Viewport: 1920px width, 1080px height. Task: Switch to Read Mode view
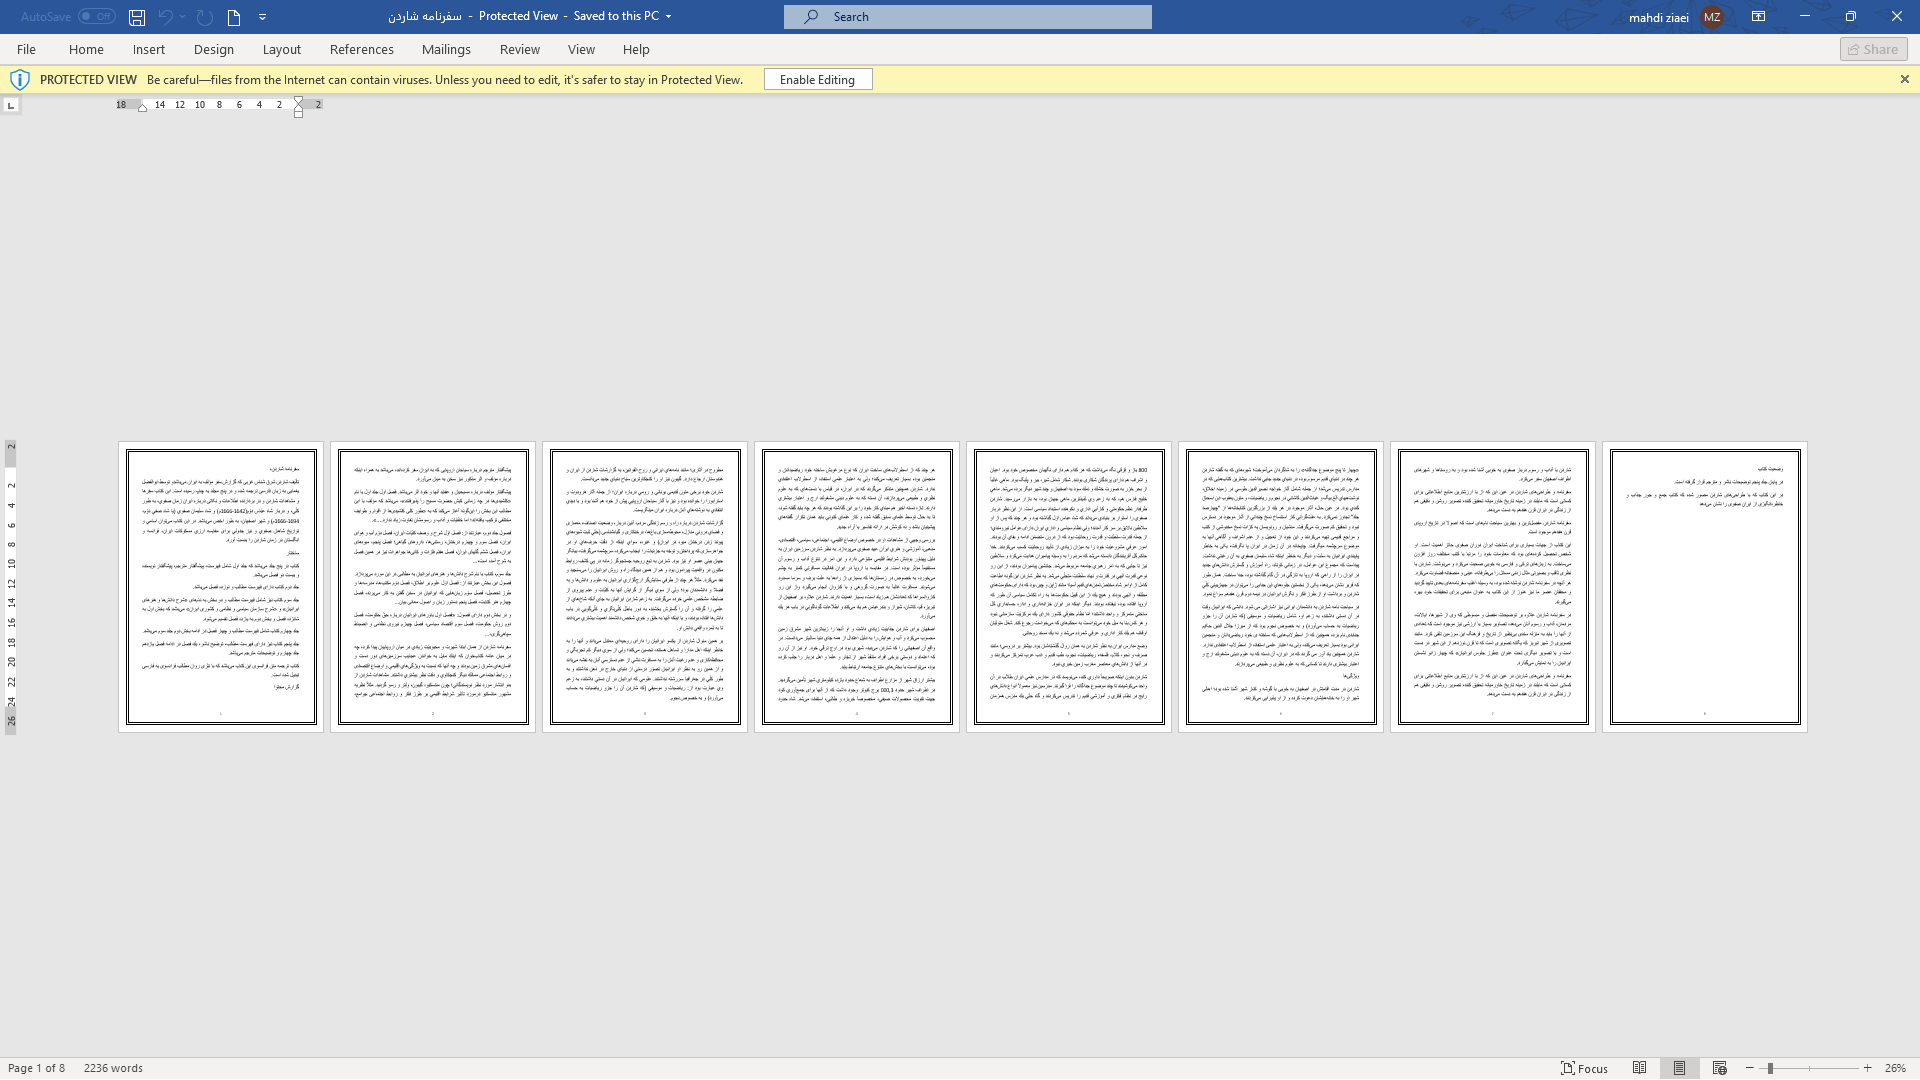tap(1639, 1068)
